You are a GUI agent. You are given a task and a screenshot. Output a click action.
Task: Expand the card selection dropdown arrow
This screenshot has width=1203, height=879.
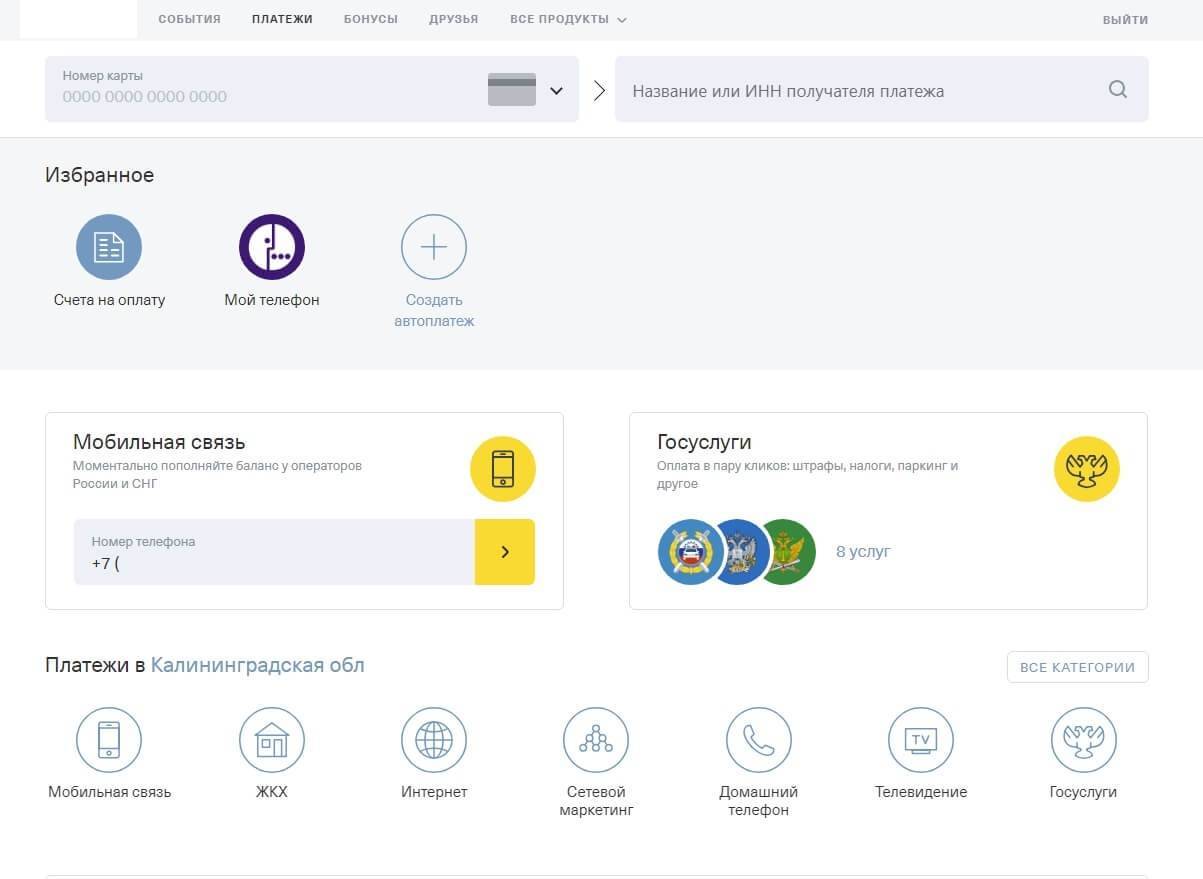pyautogui.click(x=556, y=91)
